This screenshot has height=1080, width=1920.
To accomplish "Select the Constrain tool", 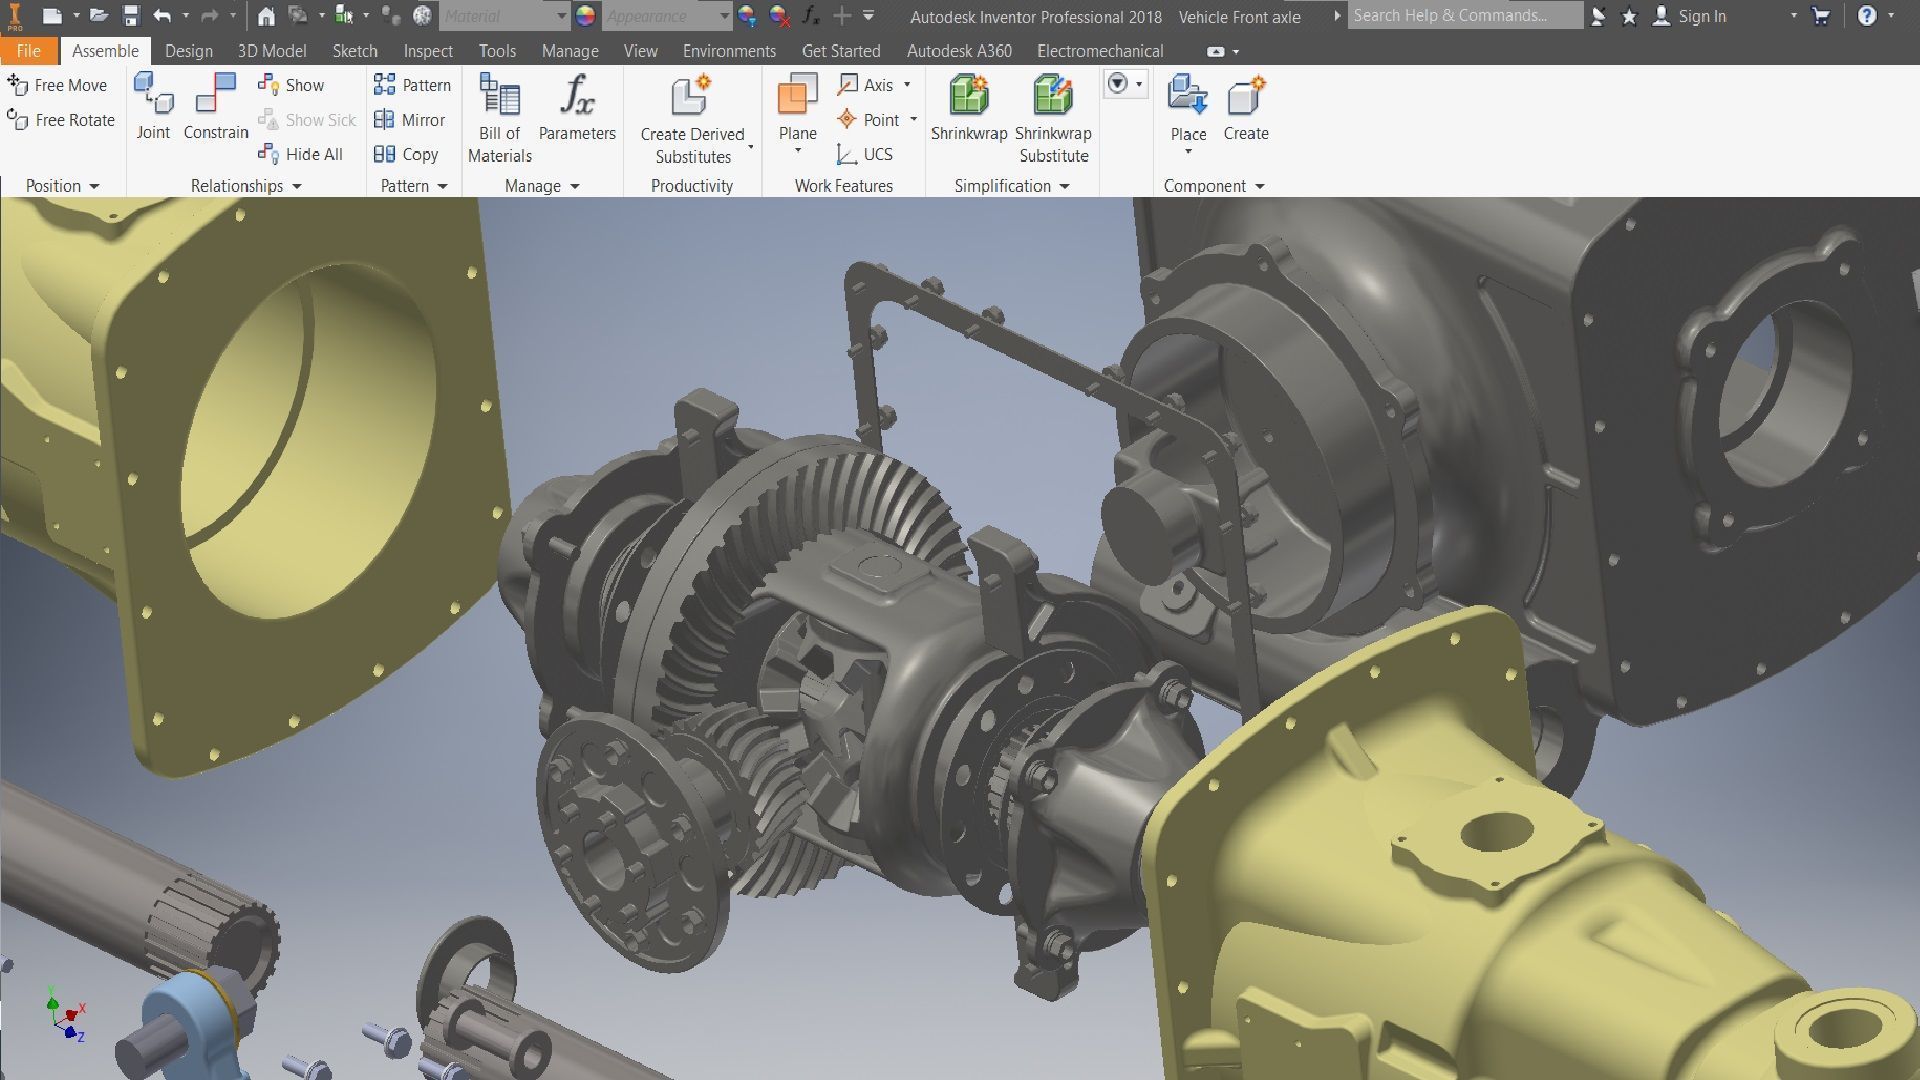I will 216,93.
